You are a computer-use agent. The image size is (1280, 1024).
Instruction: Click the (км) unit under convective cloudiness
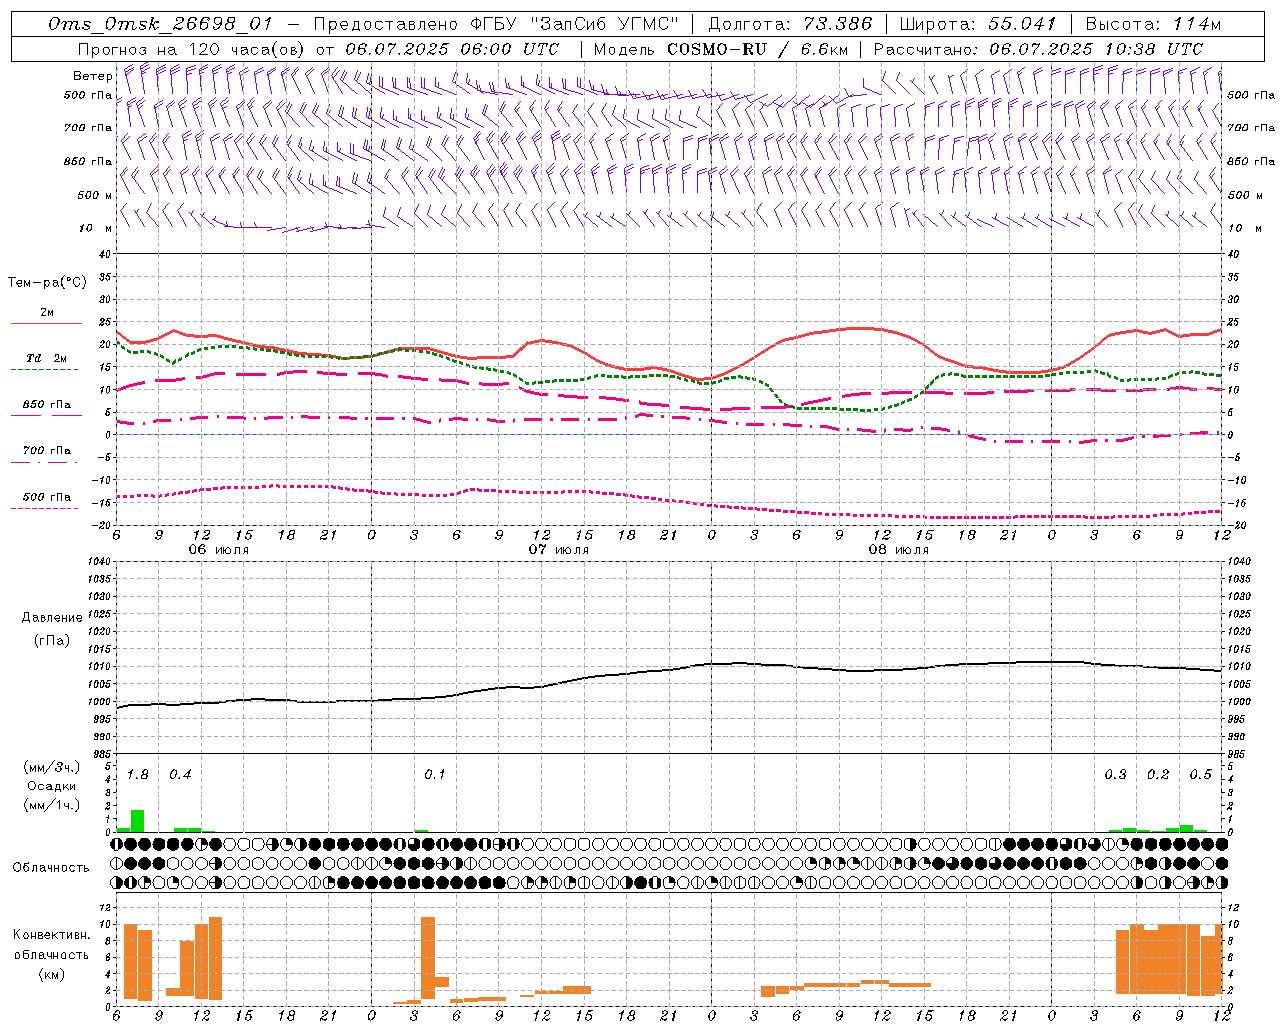coord(51,974)
